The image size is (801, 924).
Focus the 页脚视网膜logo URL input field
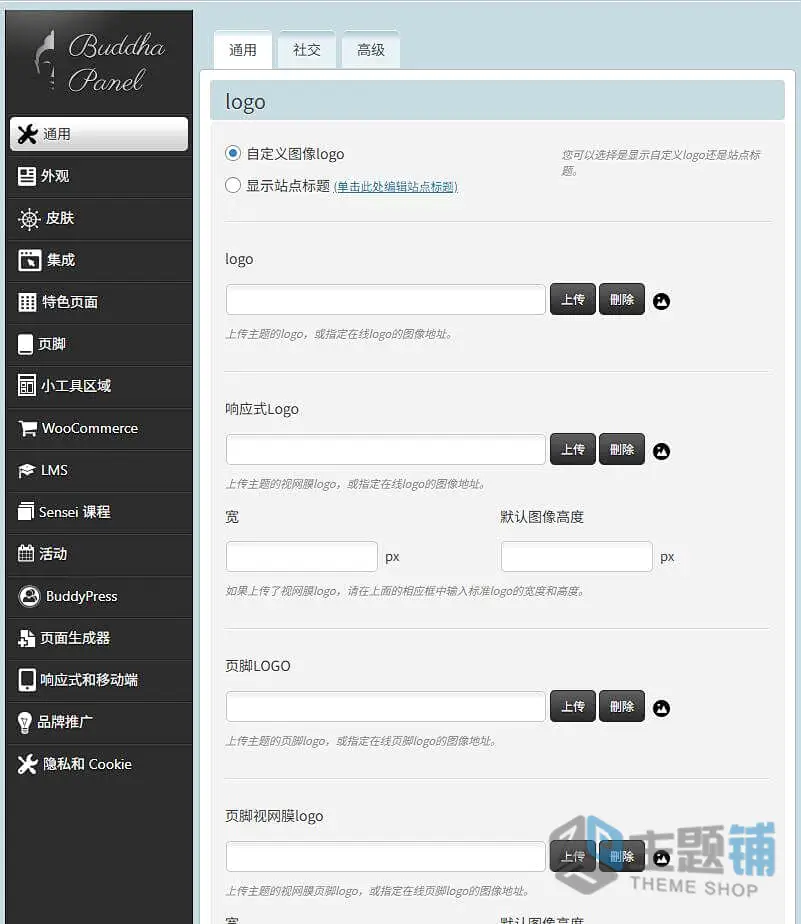385,857
